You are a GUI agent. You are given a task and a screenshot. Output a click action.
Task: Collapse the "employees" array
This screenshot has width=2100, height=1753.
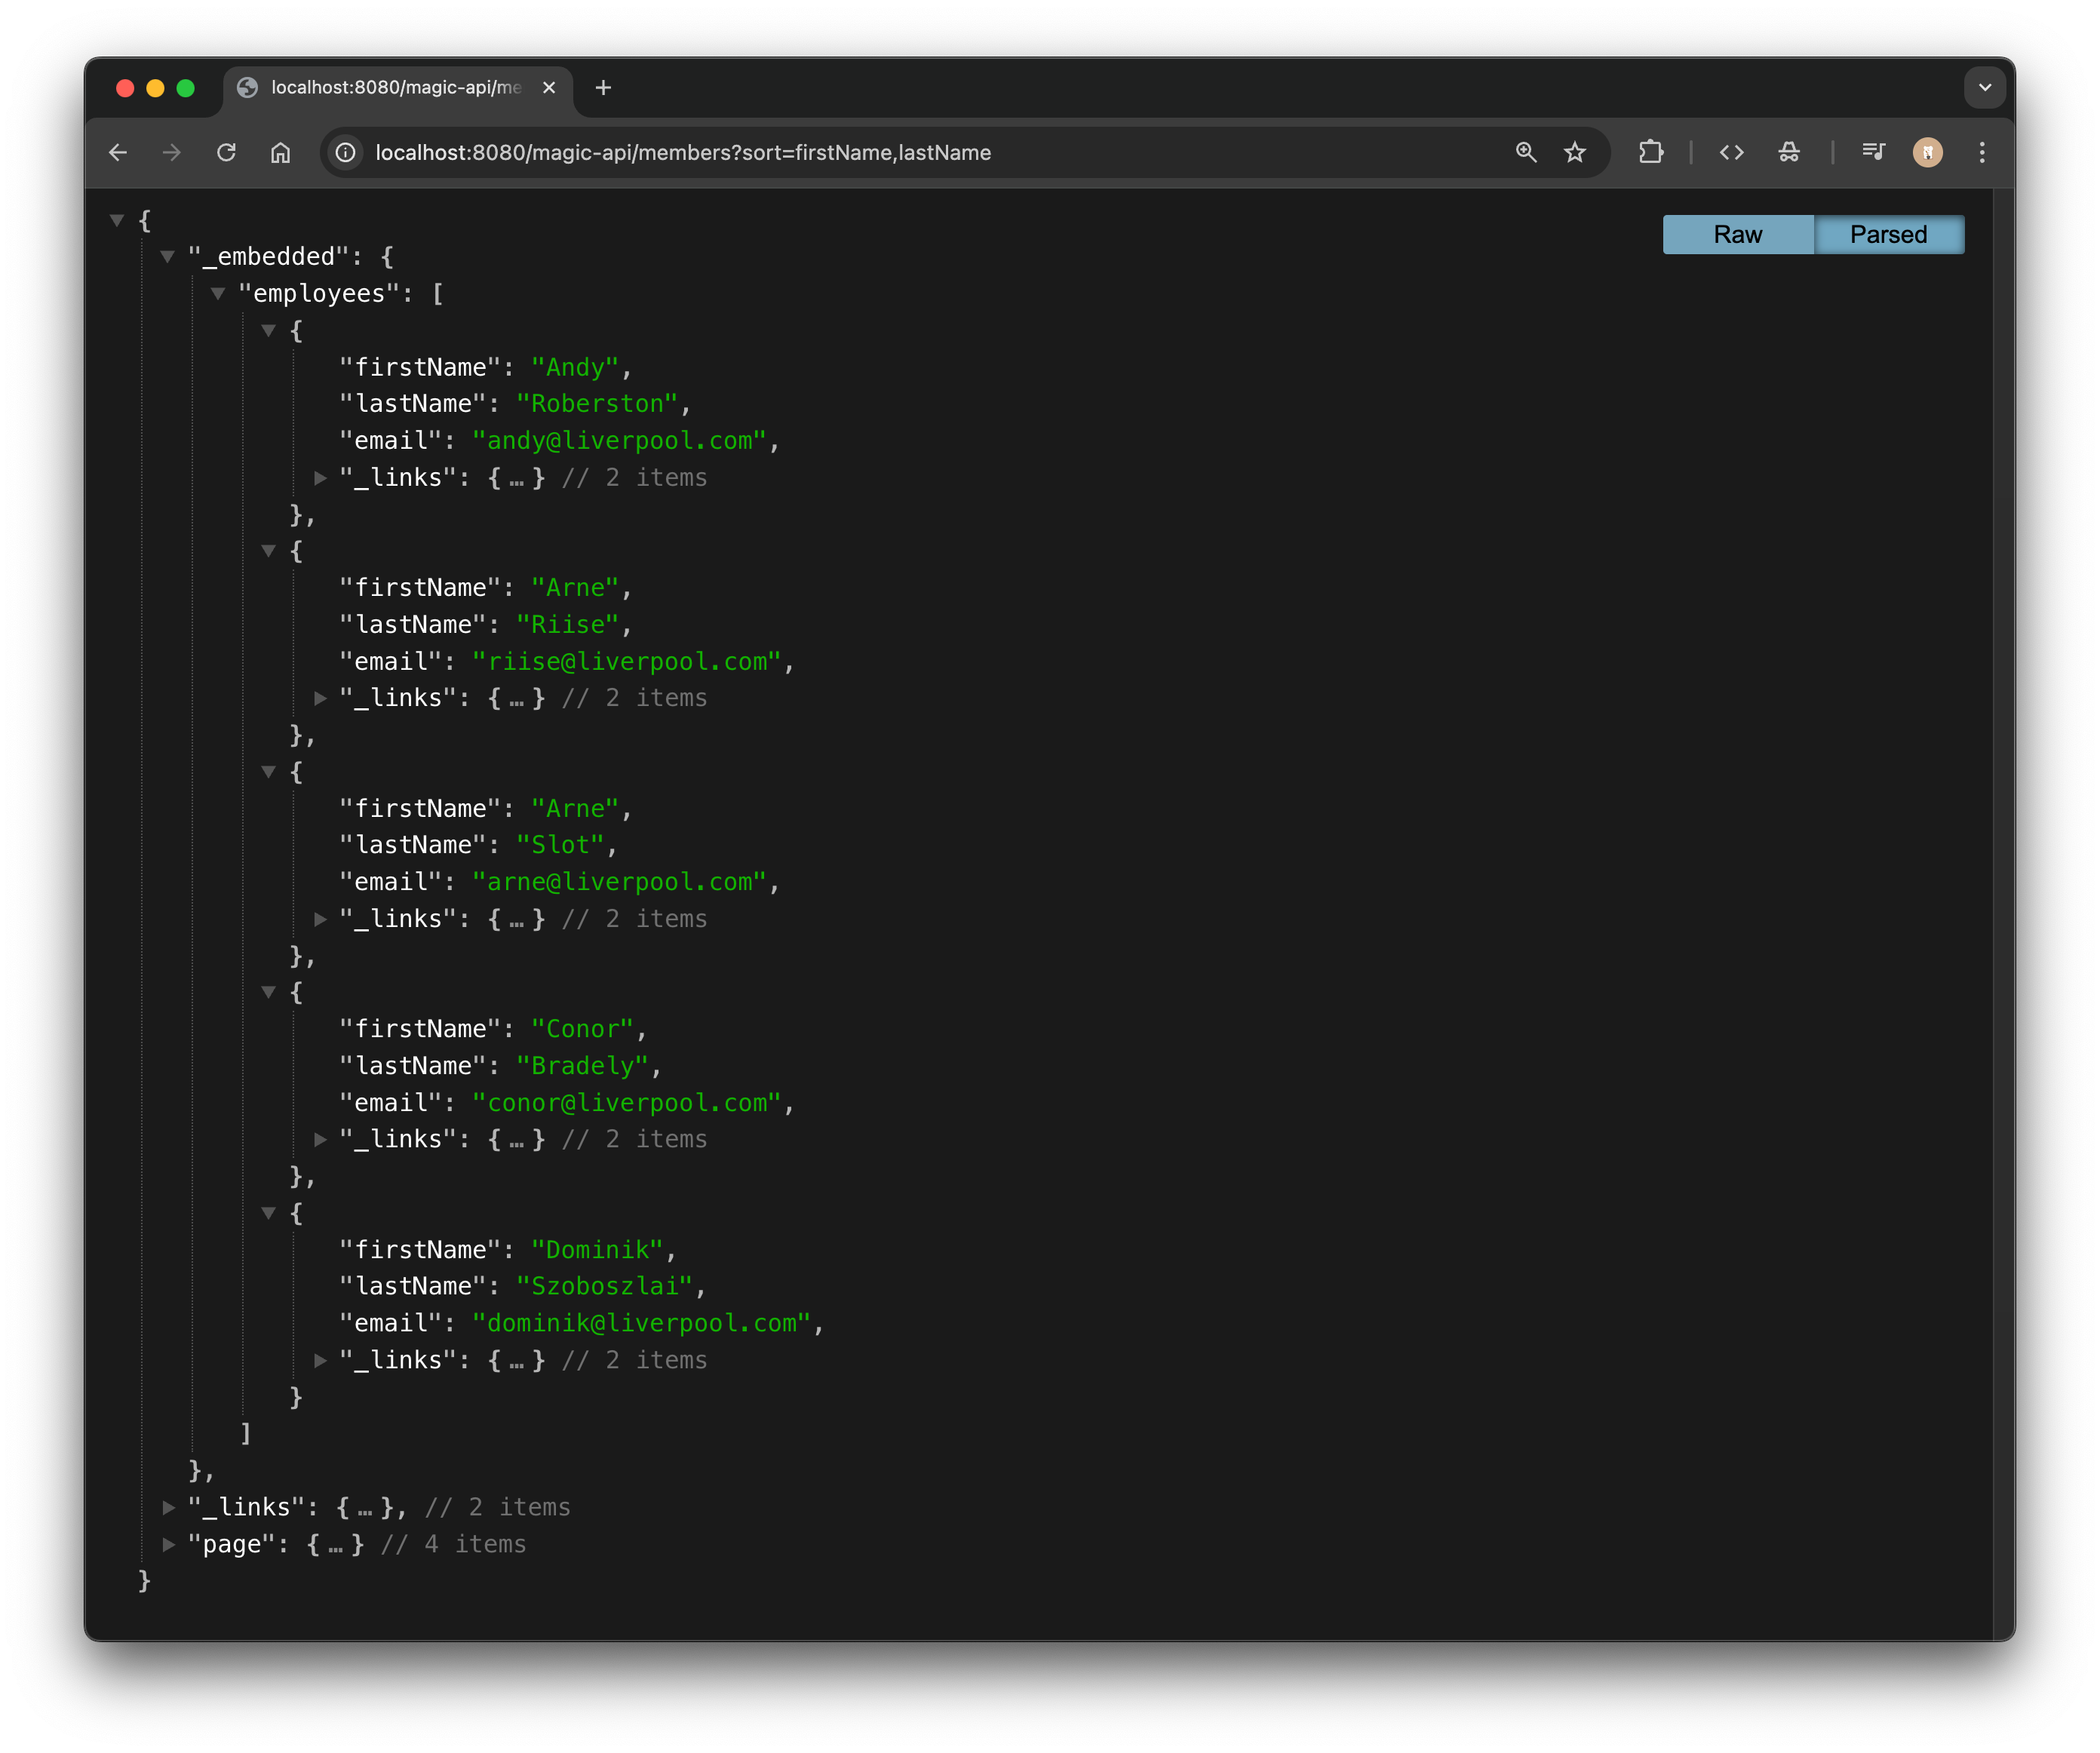coord(218,294)
